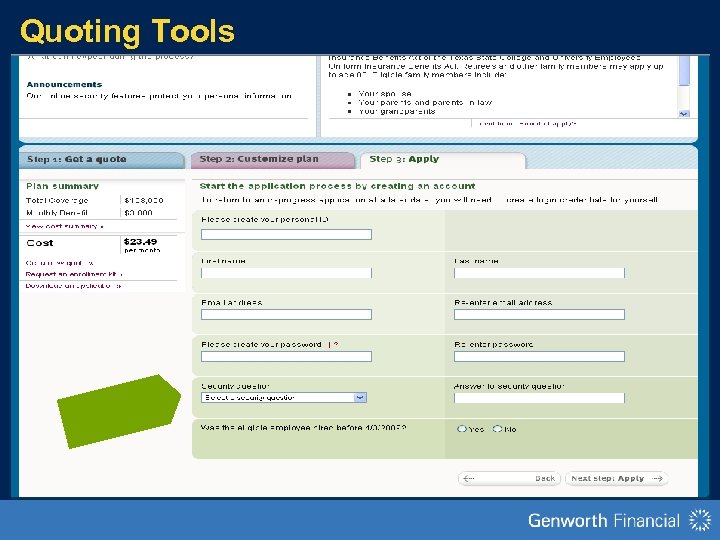Click the Answer to security question field
The height and width of the screenshot is (540, 720).
[x=539, y=398]
